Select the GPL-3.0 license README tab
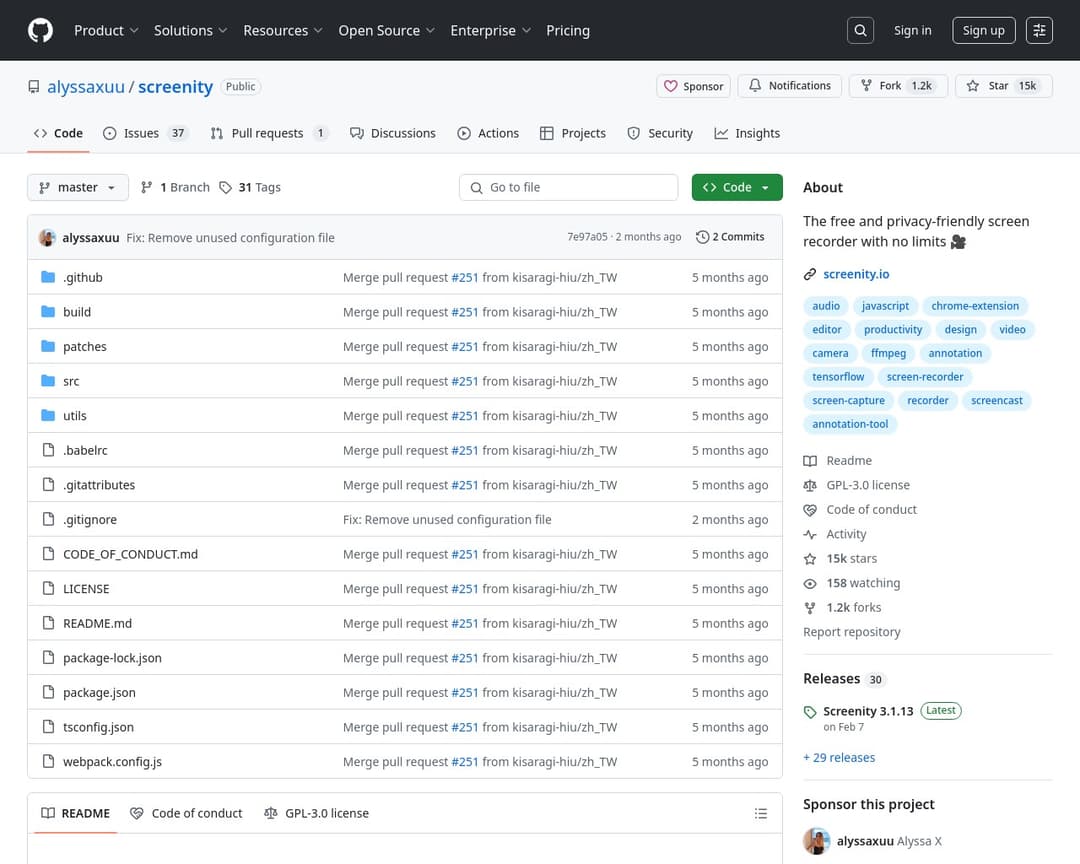This screenshot has height=864, width=1080. click(x=317, y=814)
